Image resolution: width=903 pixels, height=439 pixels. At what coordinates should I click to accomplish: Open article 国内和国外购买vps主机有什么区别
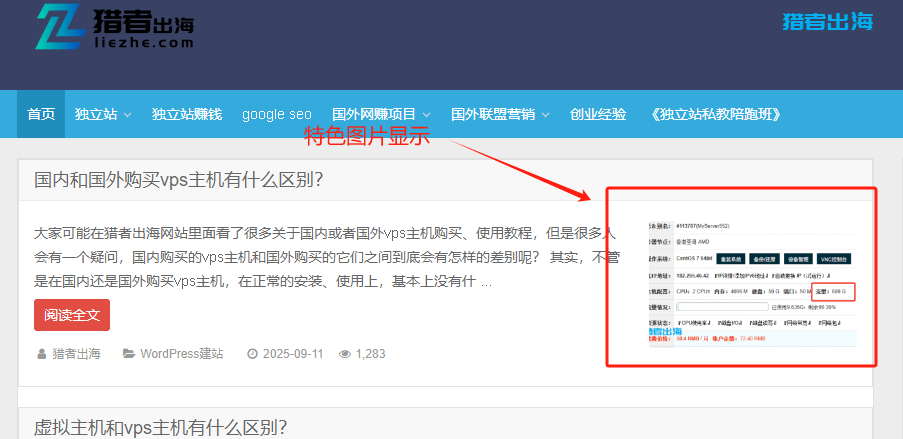[x=179, y=180]
